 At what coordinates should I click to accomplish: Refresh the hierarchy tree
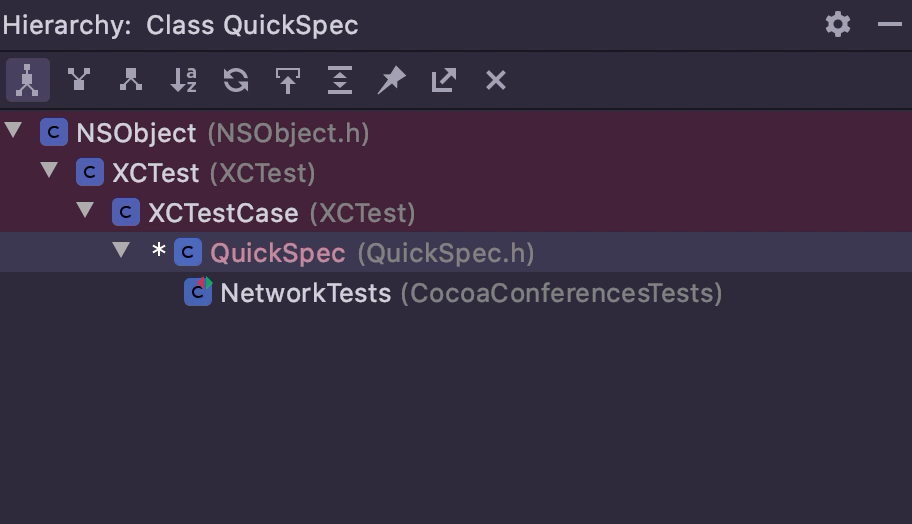(x=236, y=80)
